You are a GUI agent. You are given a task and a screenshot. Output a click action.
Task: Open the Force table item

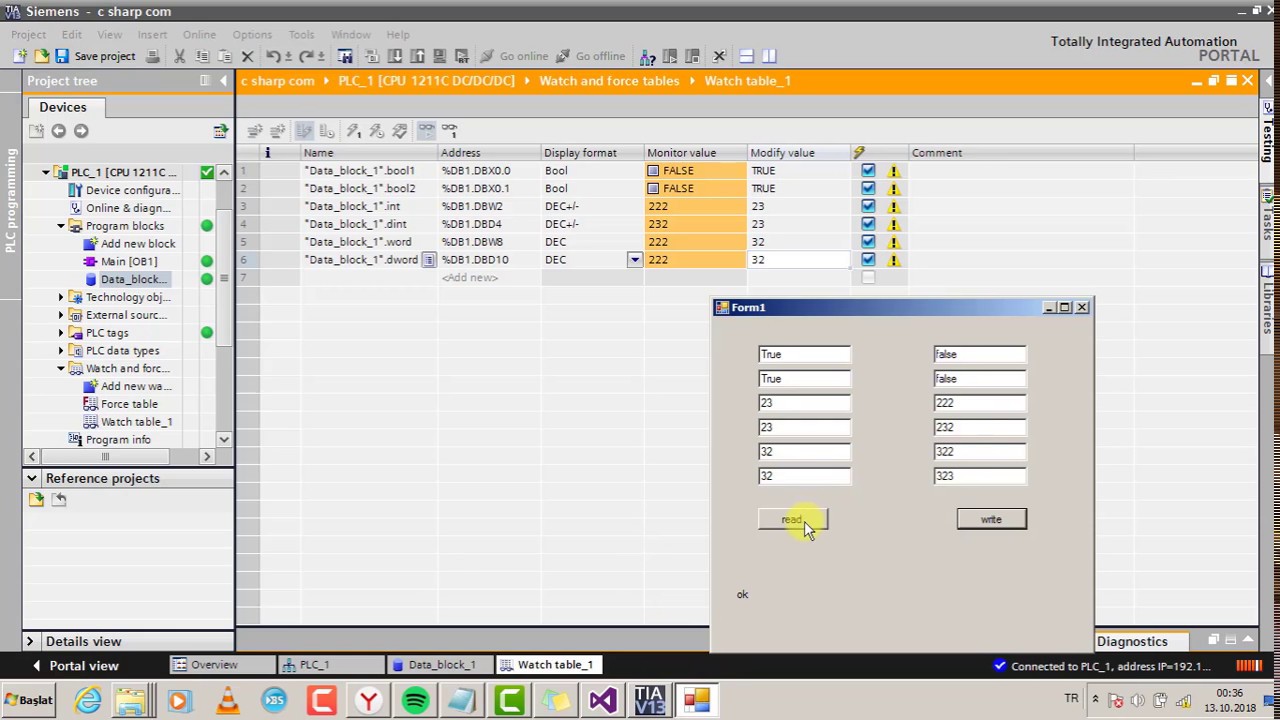pyautogui.click(x=121, y=404)
